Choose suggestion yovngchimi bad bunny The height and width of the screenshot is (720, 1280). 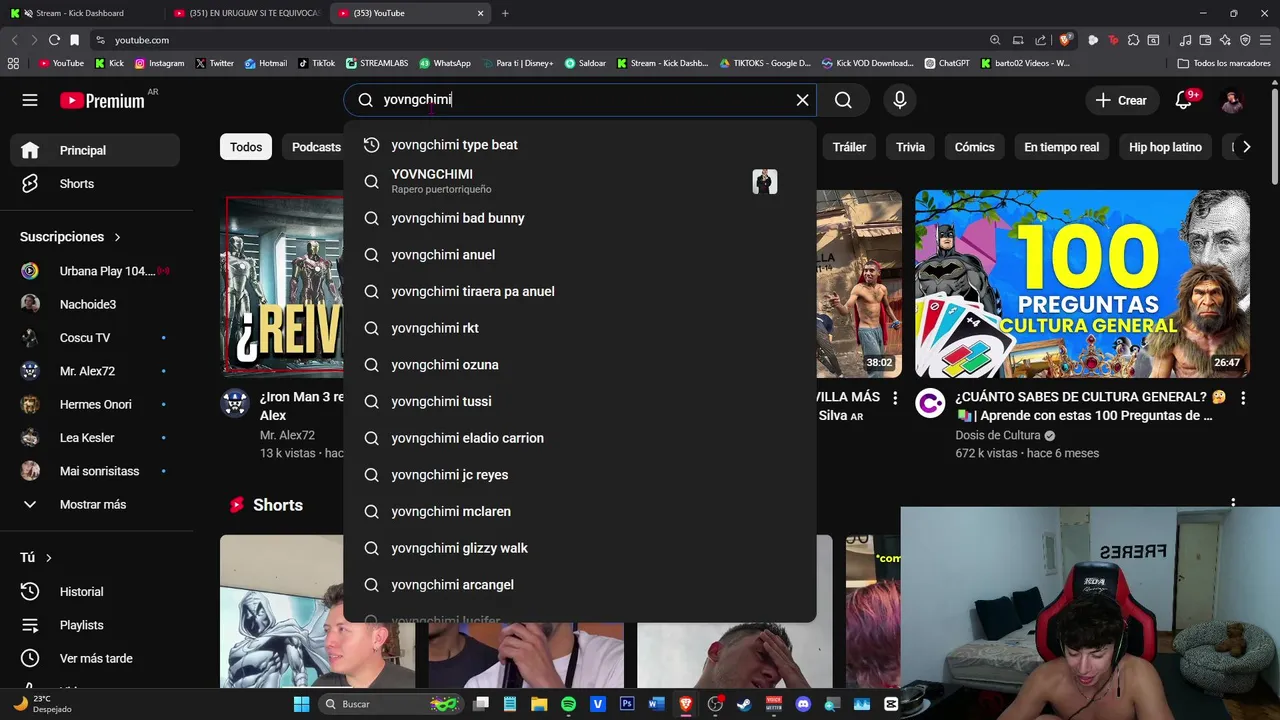580,218
